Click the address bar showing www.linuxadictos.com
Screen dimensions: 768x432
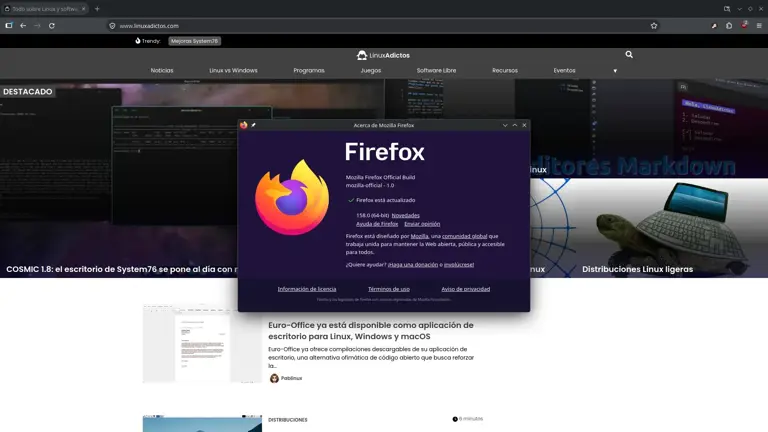click(382, 25)
